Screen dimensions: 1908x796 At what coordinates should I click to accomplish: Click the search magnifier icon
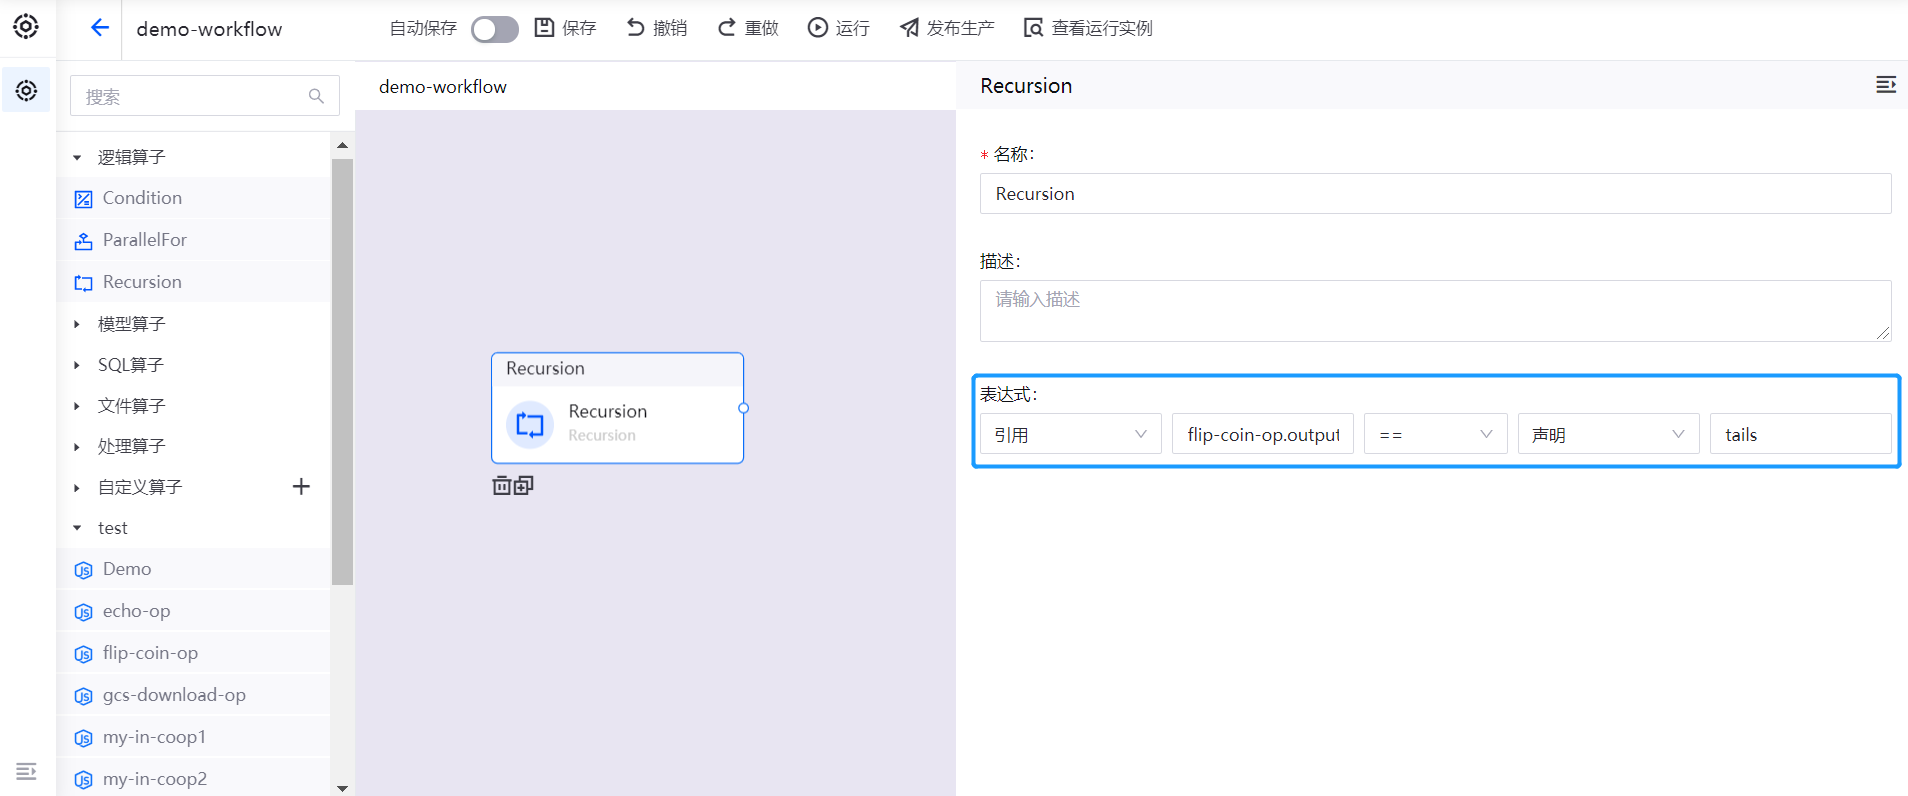click(316, 96)
